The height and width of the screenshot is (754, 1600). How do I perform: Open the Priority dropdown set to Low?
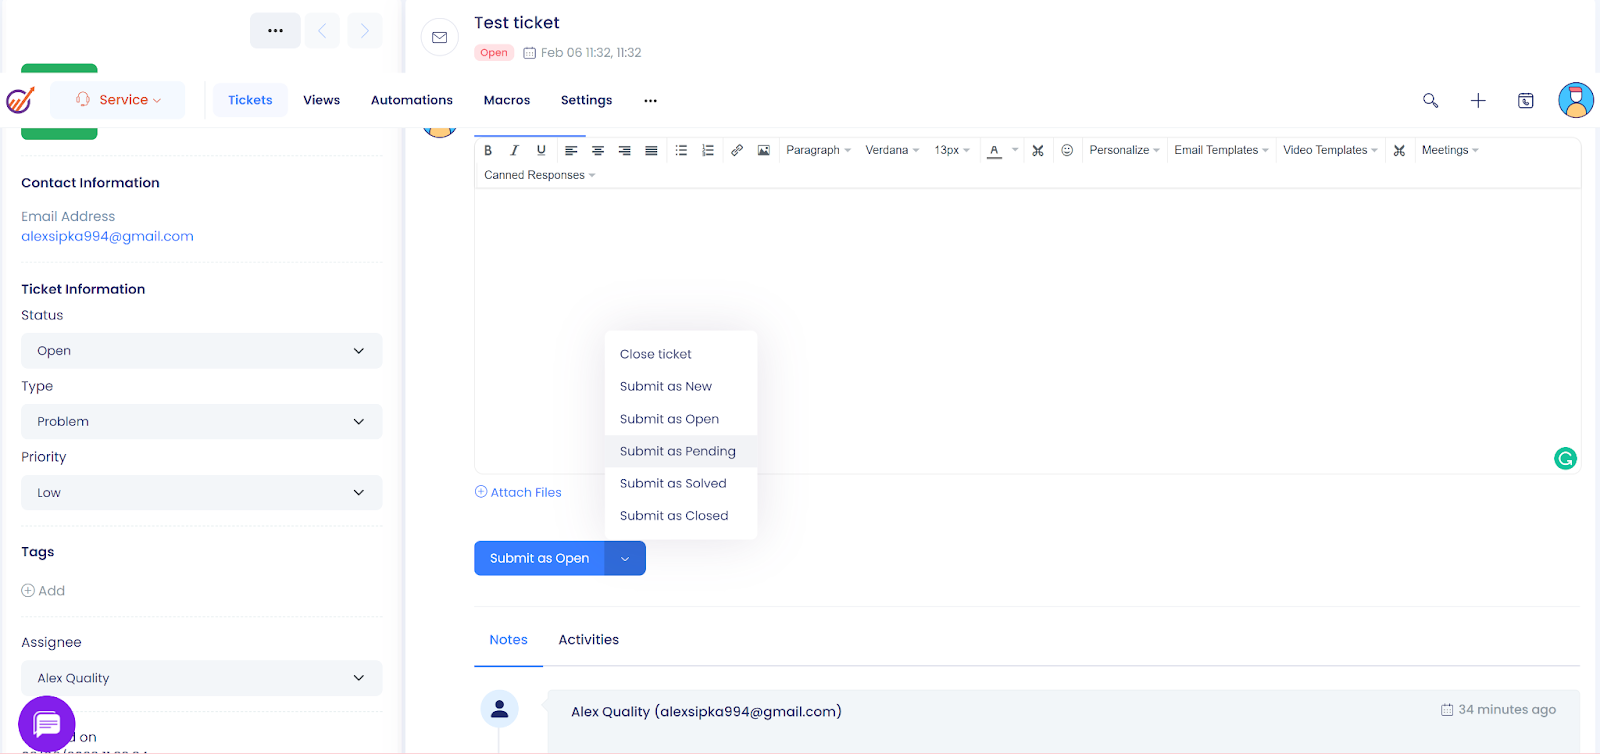(201, 493)
